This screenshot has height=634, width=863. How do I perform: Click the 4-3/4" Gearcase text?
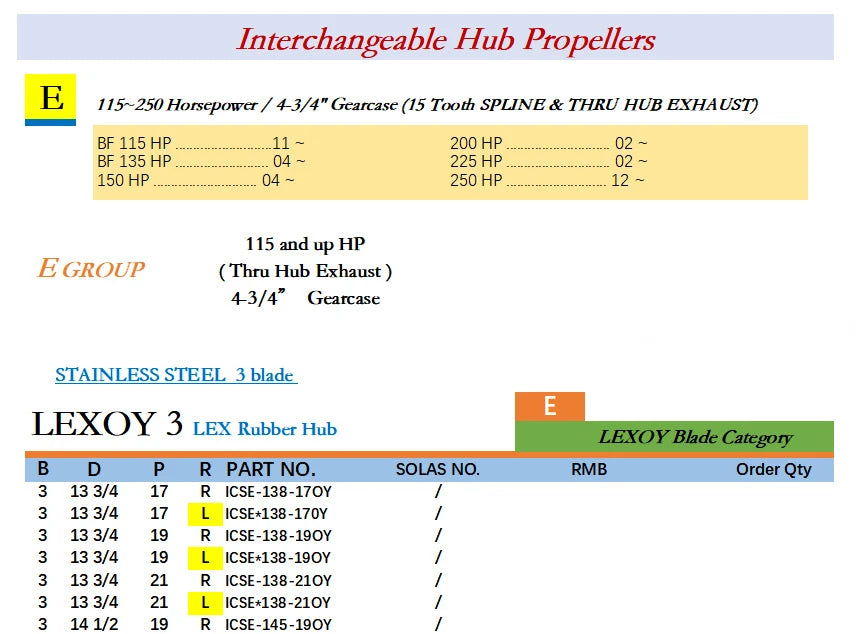305,298
